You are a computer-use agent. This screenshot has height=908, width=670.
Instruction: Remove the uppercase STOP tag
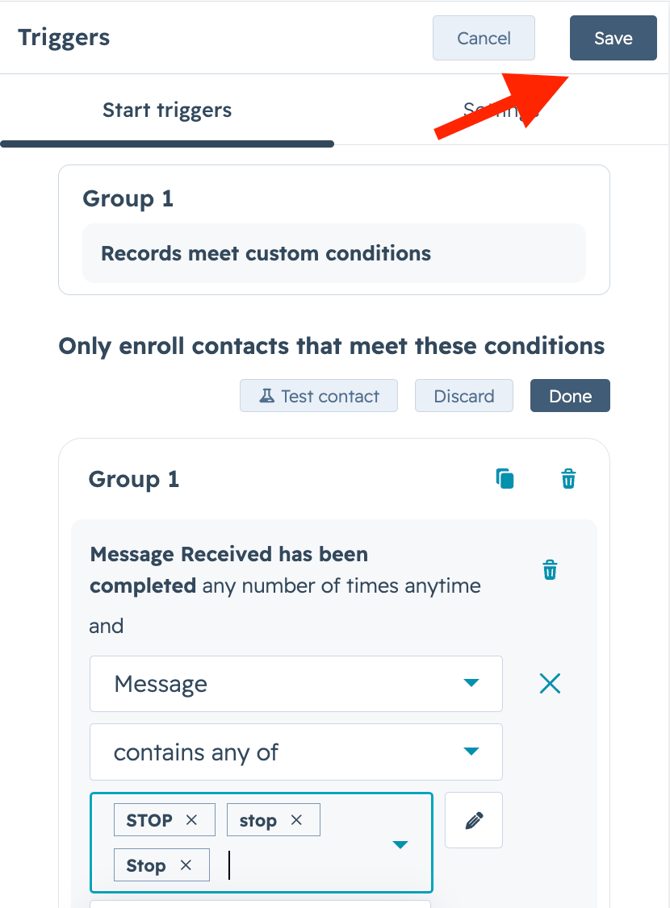click(192, 820)
